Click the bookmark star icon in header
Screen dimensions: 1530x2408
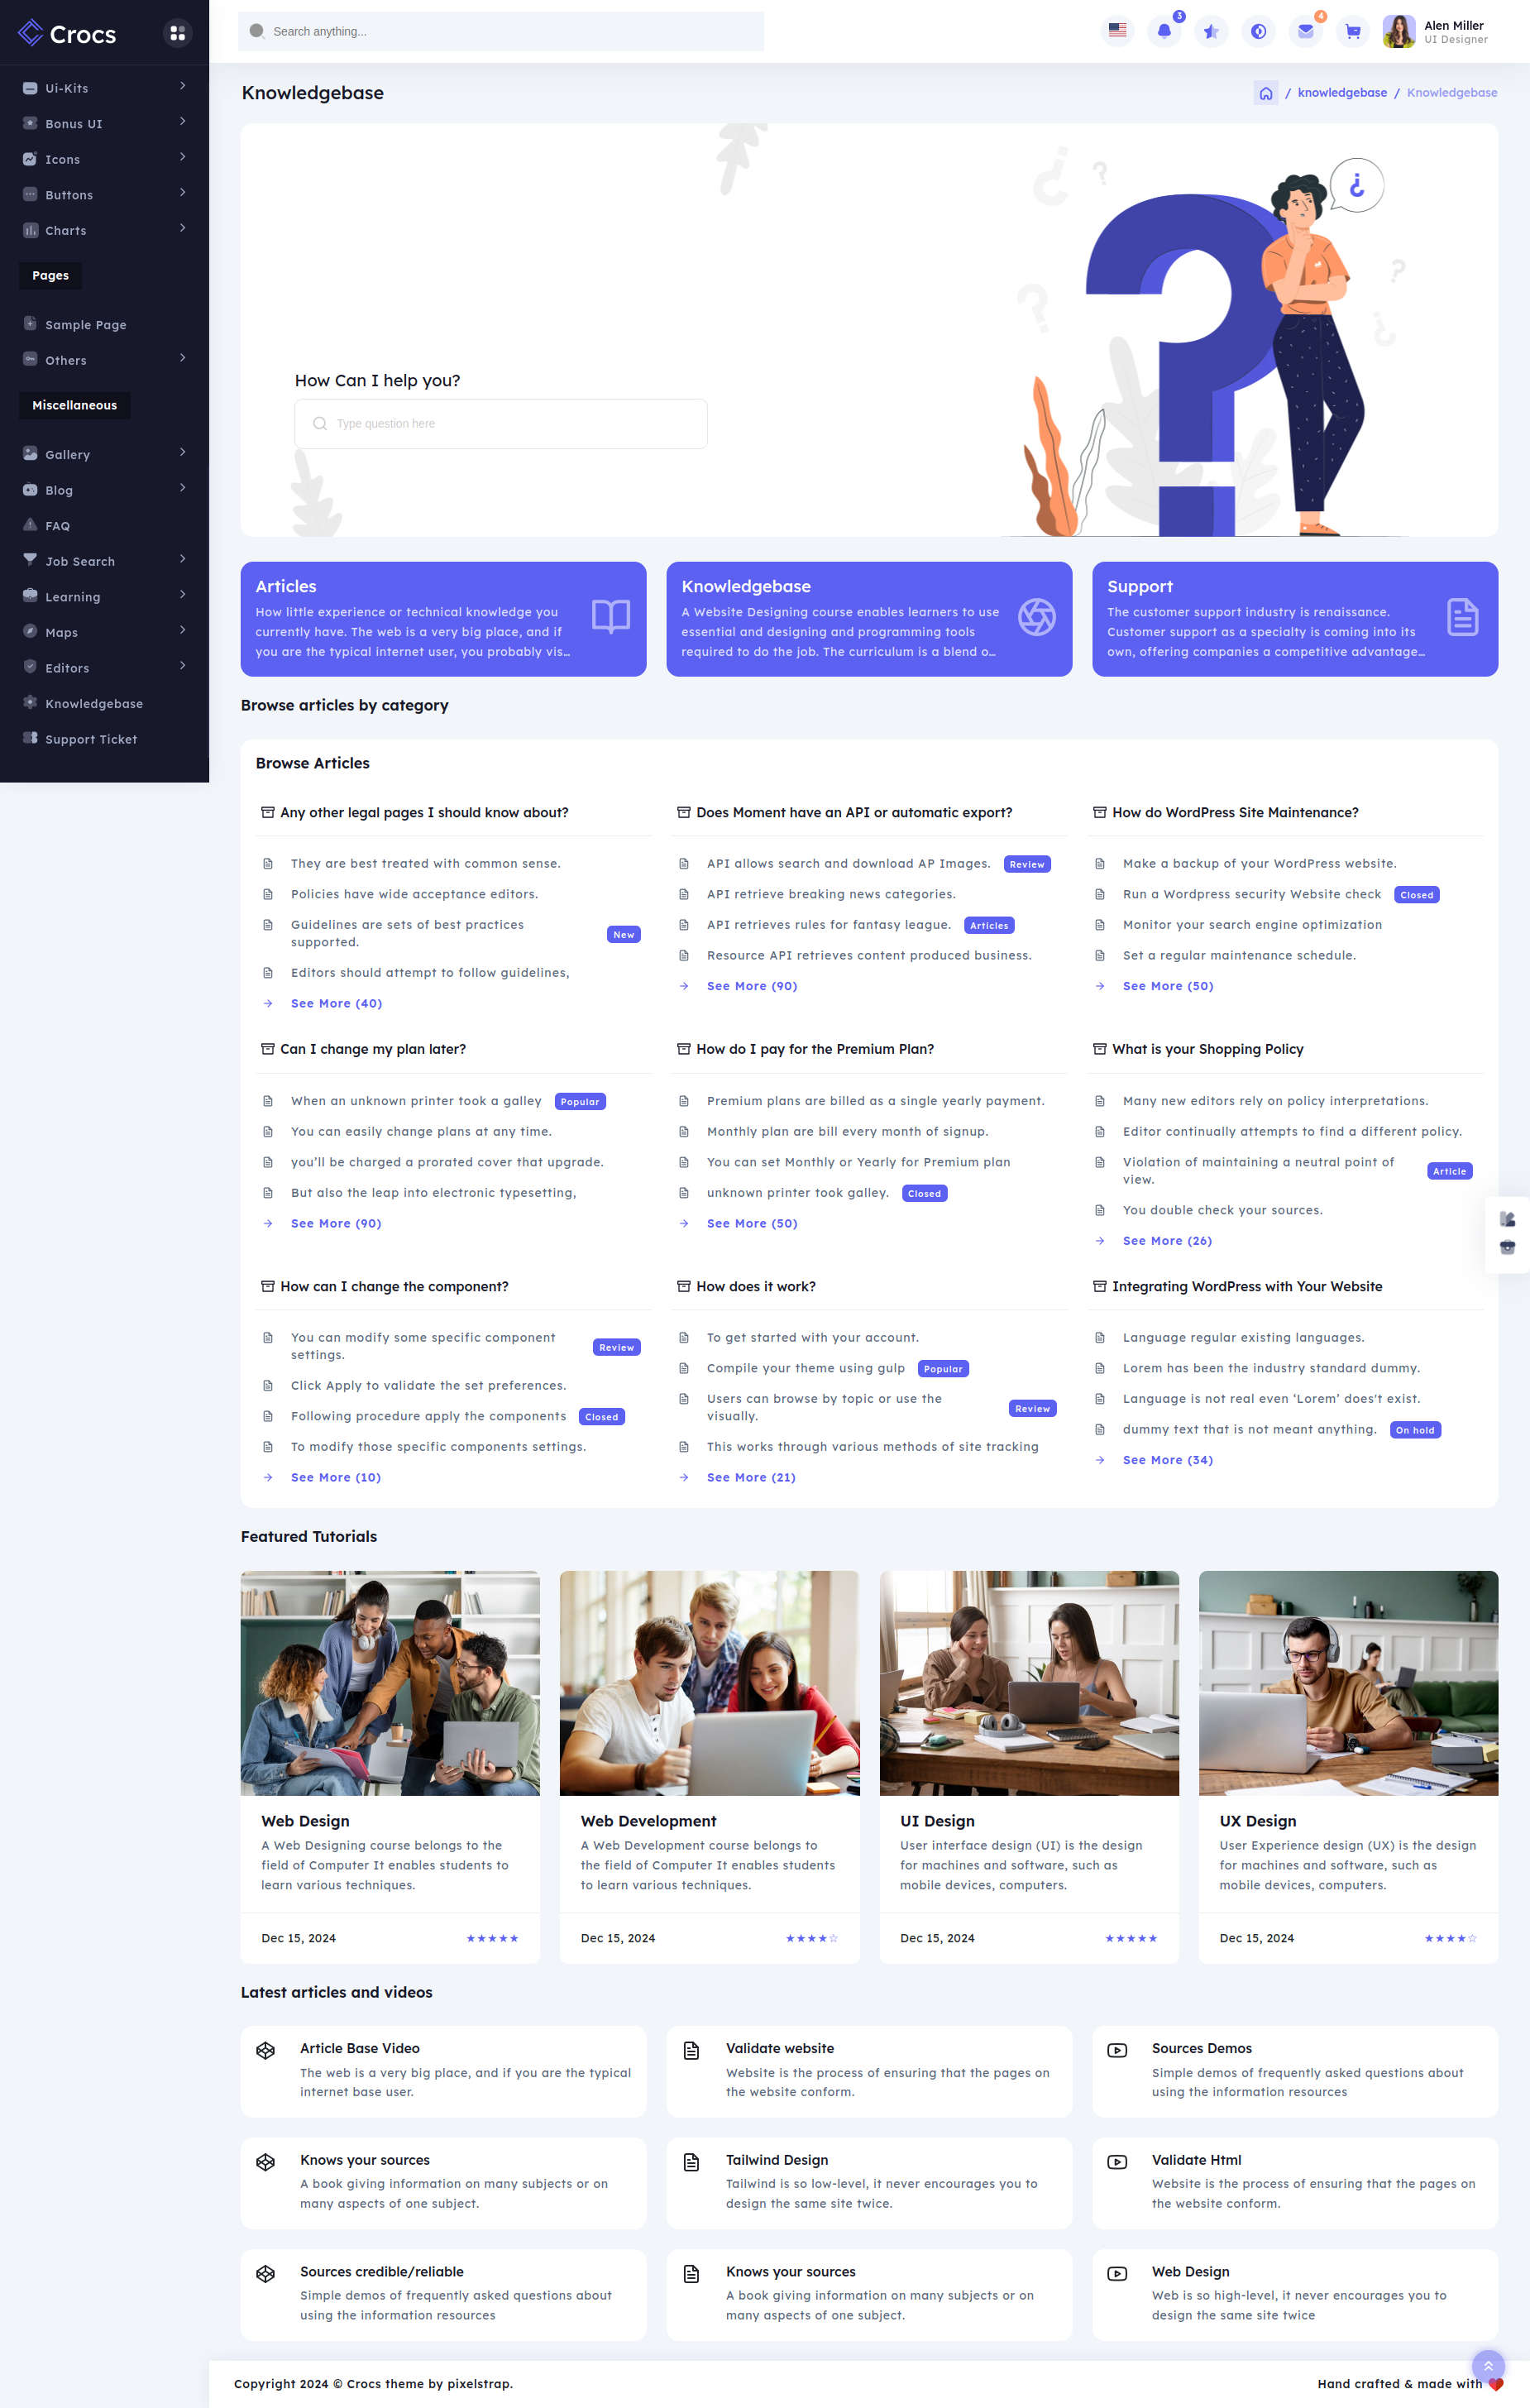pyautogui.click(x=1211, y=31)
